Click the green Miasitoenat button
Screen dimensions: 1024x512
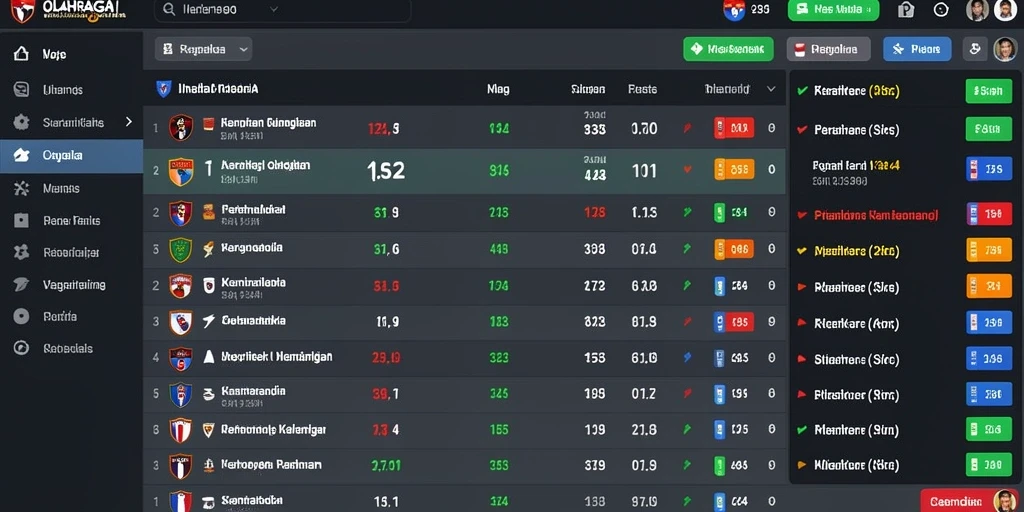pyautogui.click(x=728, y=49)
